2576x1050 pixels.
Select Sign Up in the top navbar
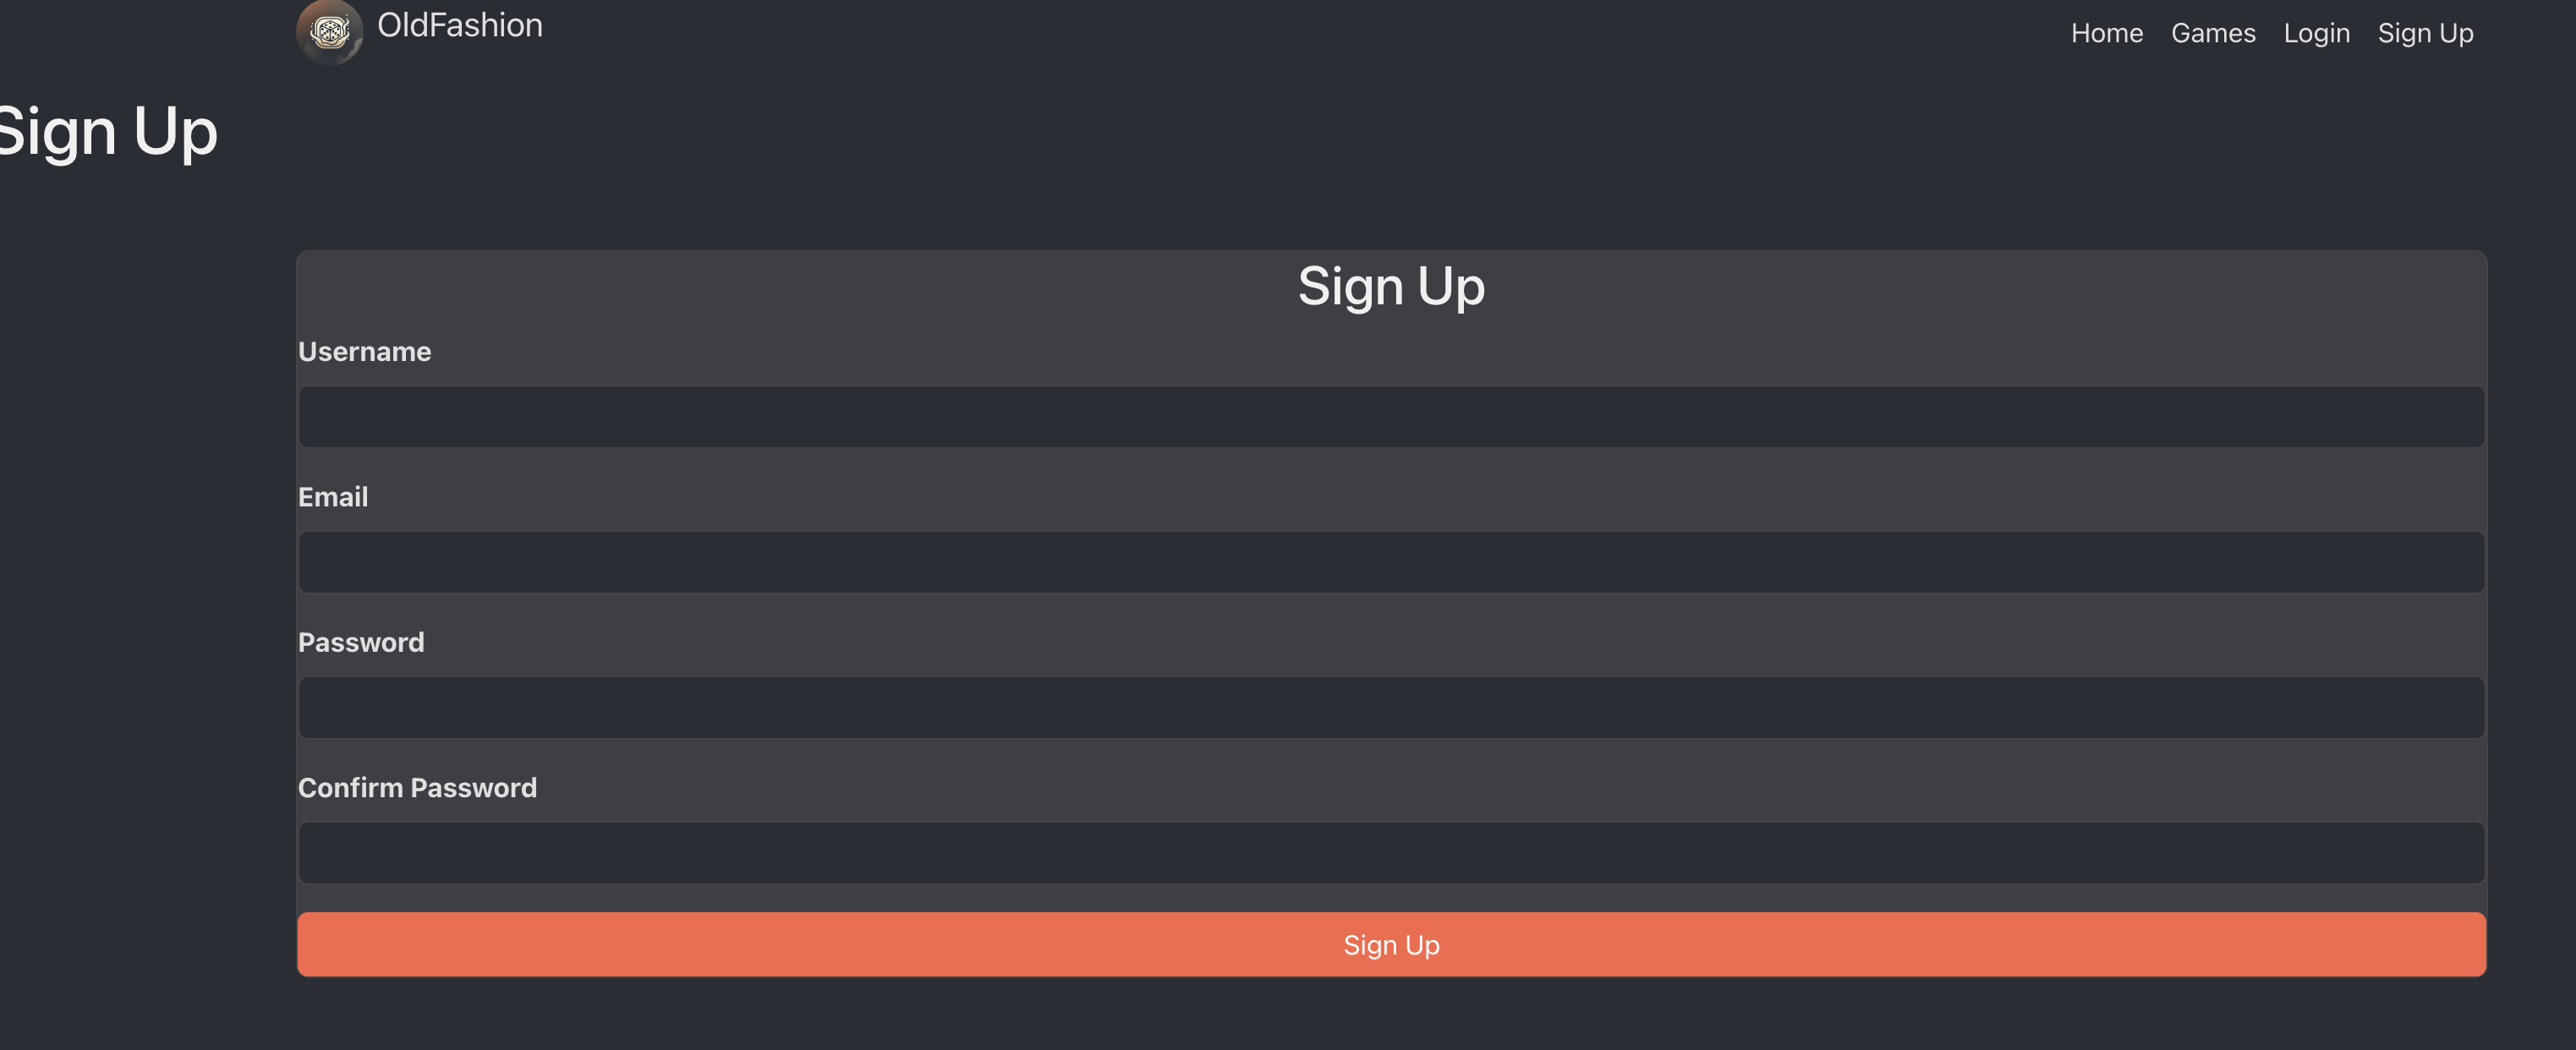(x=2425, y=33)
